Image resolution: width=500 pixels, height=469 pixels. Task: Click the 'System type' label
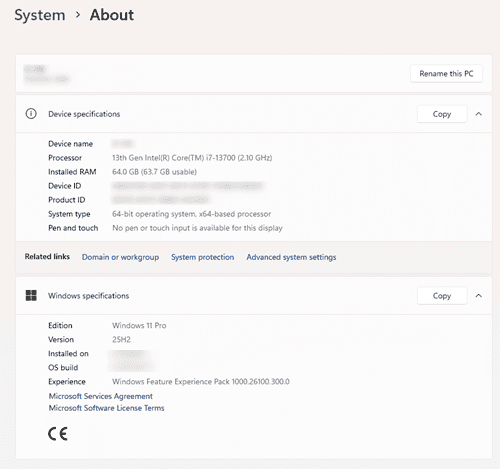pyautogui.click(x=69, y=214)
